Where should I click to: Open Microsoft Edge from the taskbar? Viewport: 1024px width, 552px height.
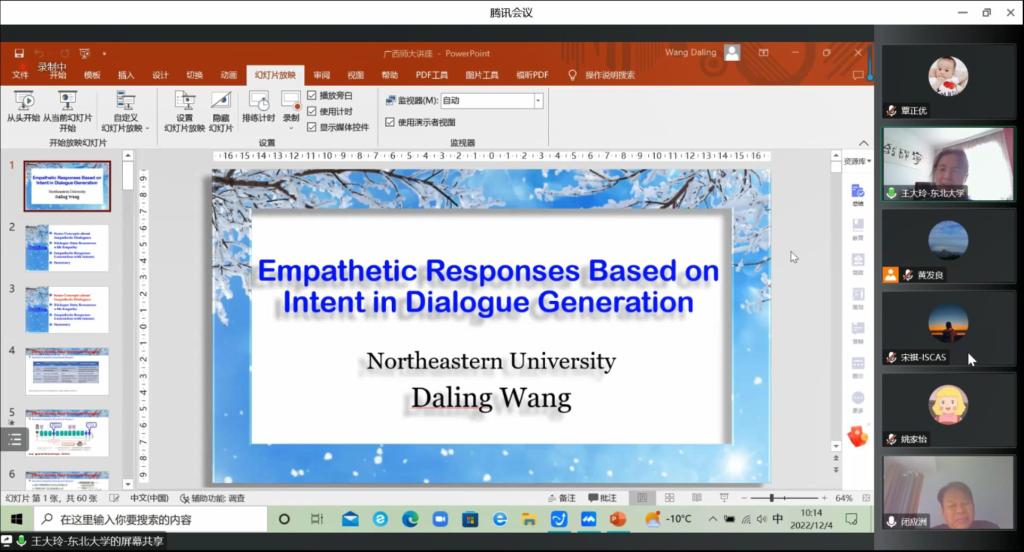(x=410, y=519)
